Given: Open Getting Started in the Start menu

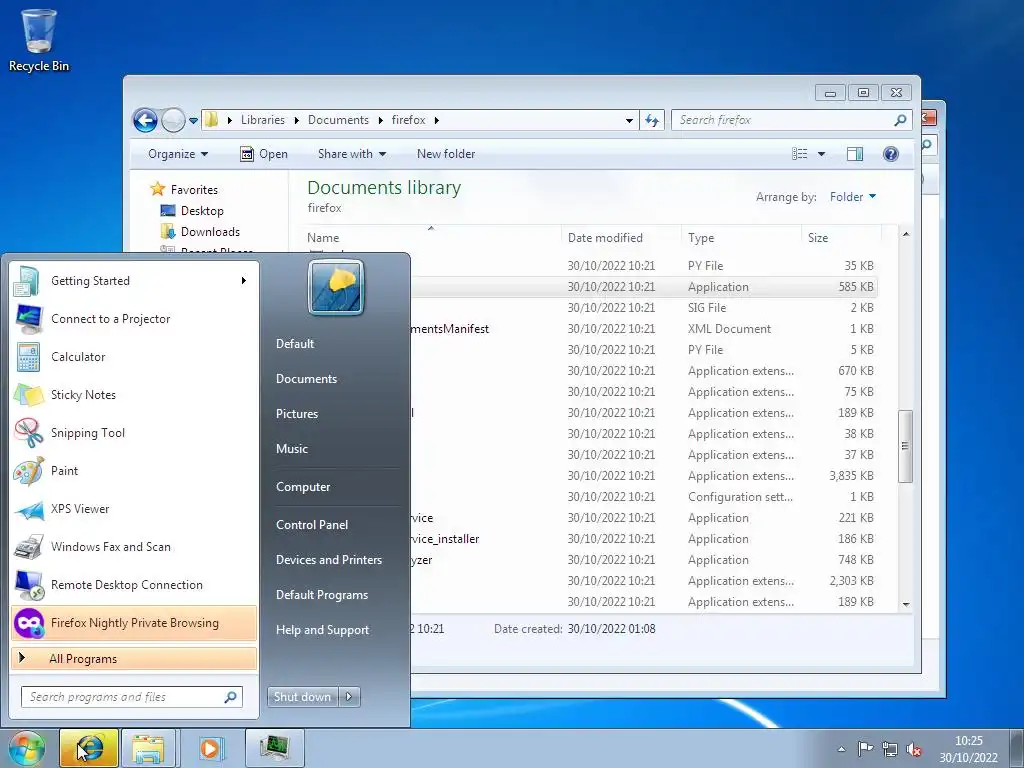Looking at the screenshot, I should 133,281.
